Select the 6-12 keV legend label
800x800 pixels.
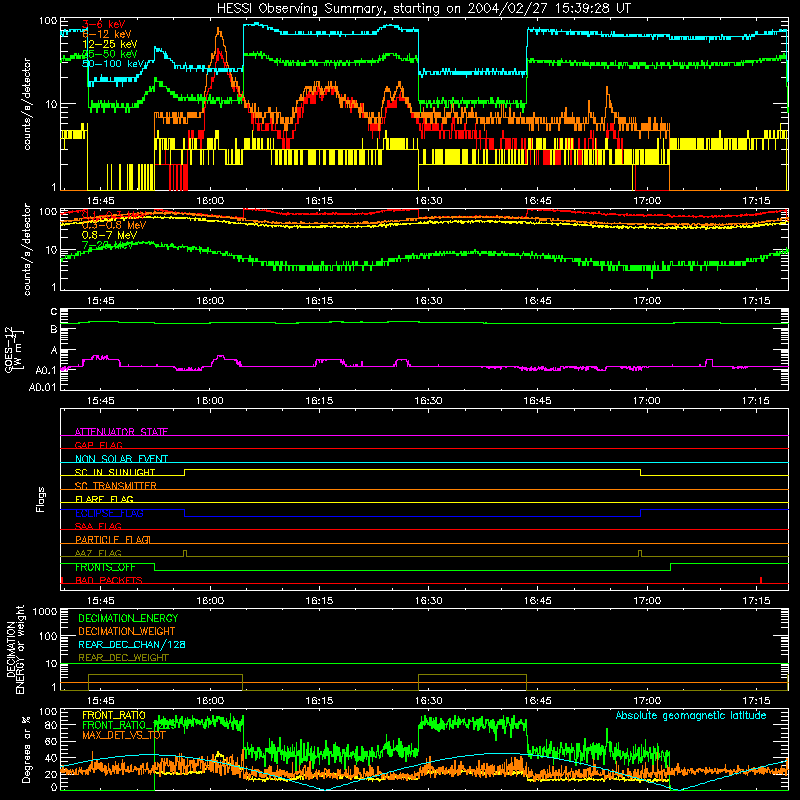pyautogui.click(x=106, y=34)
